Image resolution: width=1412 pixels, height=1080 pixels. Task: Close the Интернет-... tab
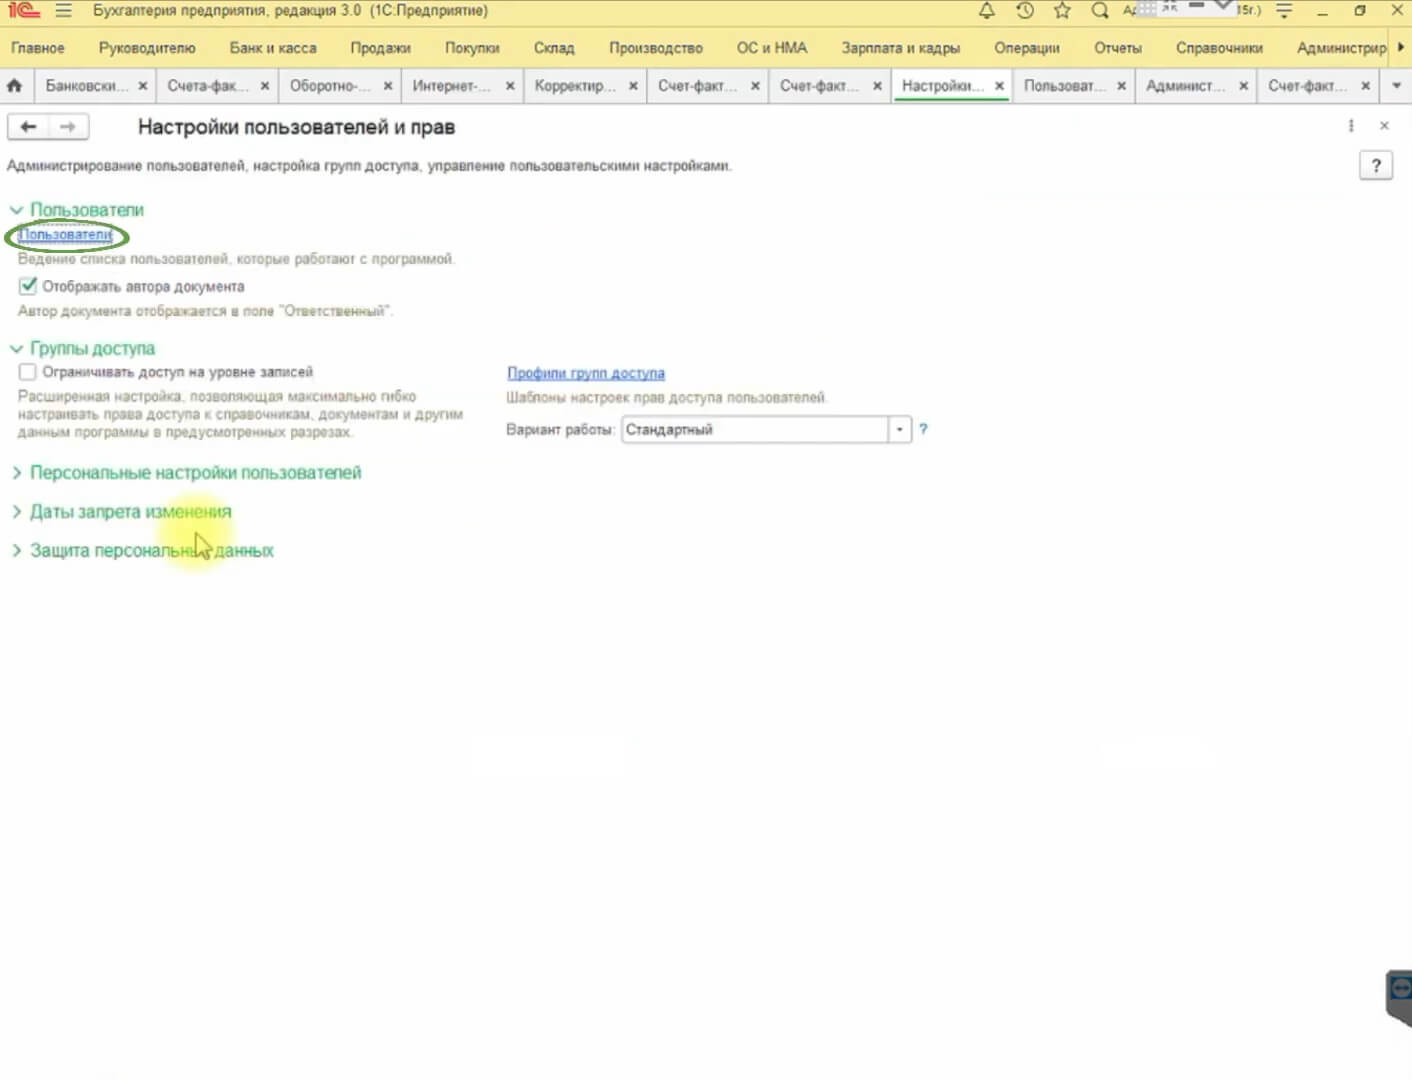coord(510,86)
